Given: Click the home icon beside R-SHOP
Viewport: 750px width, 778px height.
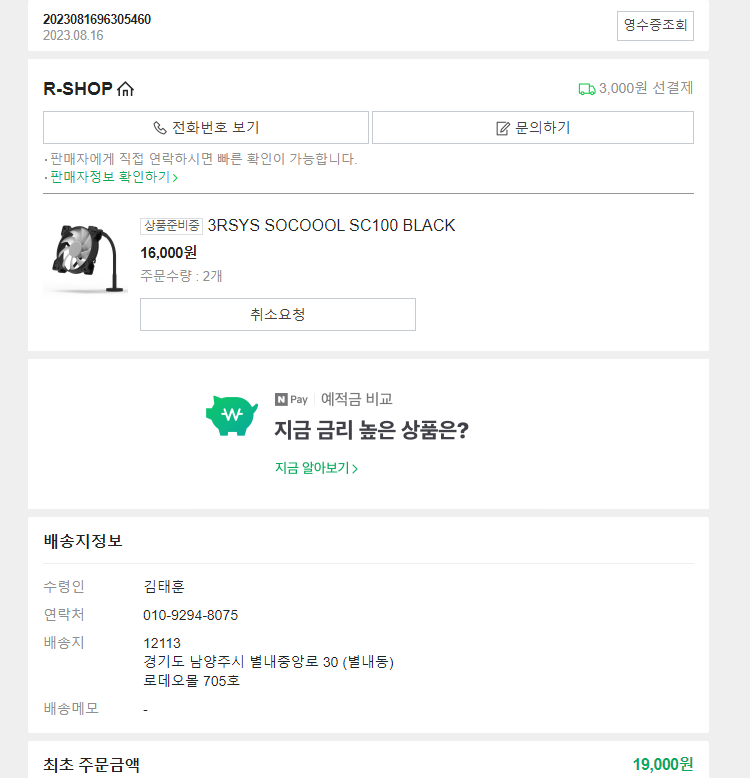Looking at the screenshot, I should tap(125, 89).
